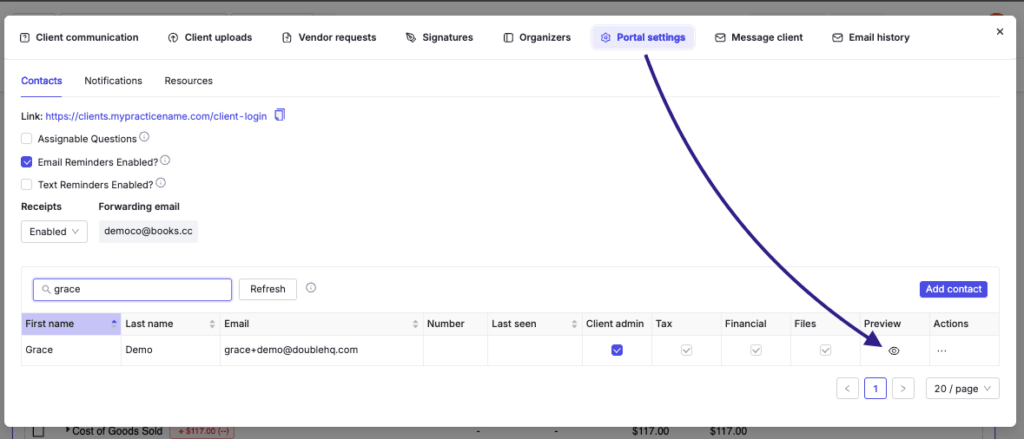
Task: Open the Resources sub-tab
Action: [188, 81]
